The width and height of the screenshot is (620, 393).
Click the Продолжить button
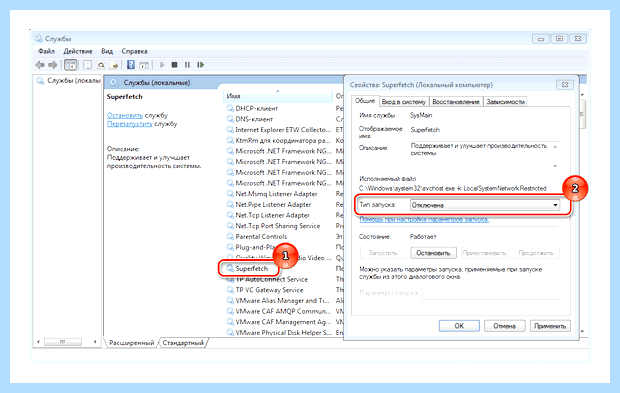[536, 253]
